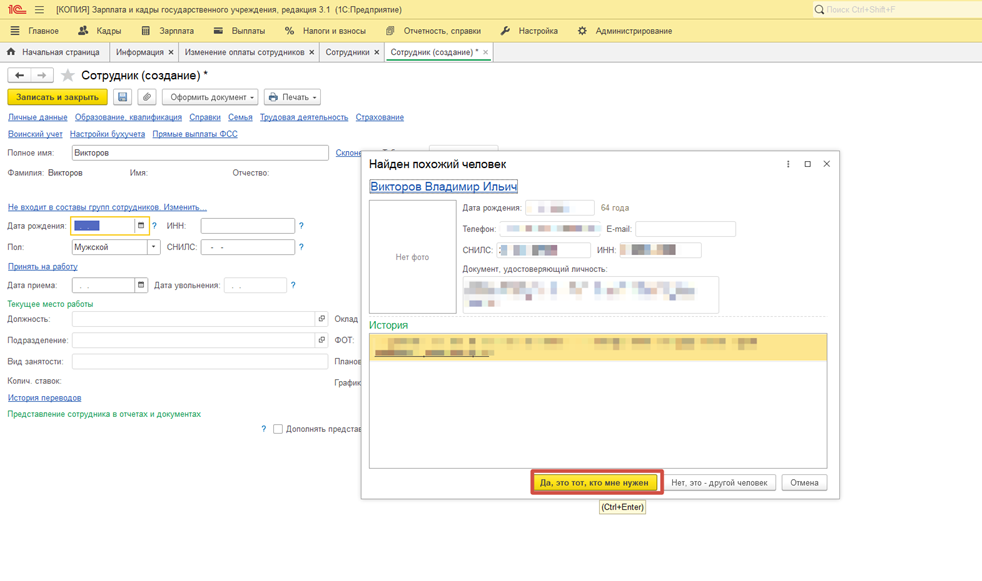This screenshot has height=581, width=982.
Task: Close the Сотрудник (создание) tab
Action: point(485,53)
